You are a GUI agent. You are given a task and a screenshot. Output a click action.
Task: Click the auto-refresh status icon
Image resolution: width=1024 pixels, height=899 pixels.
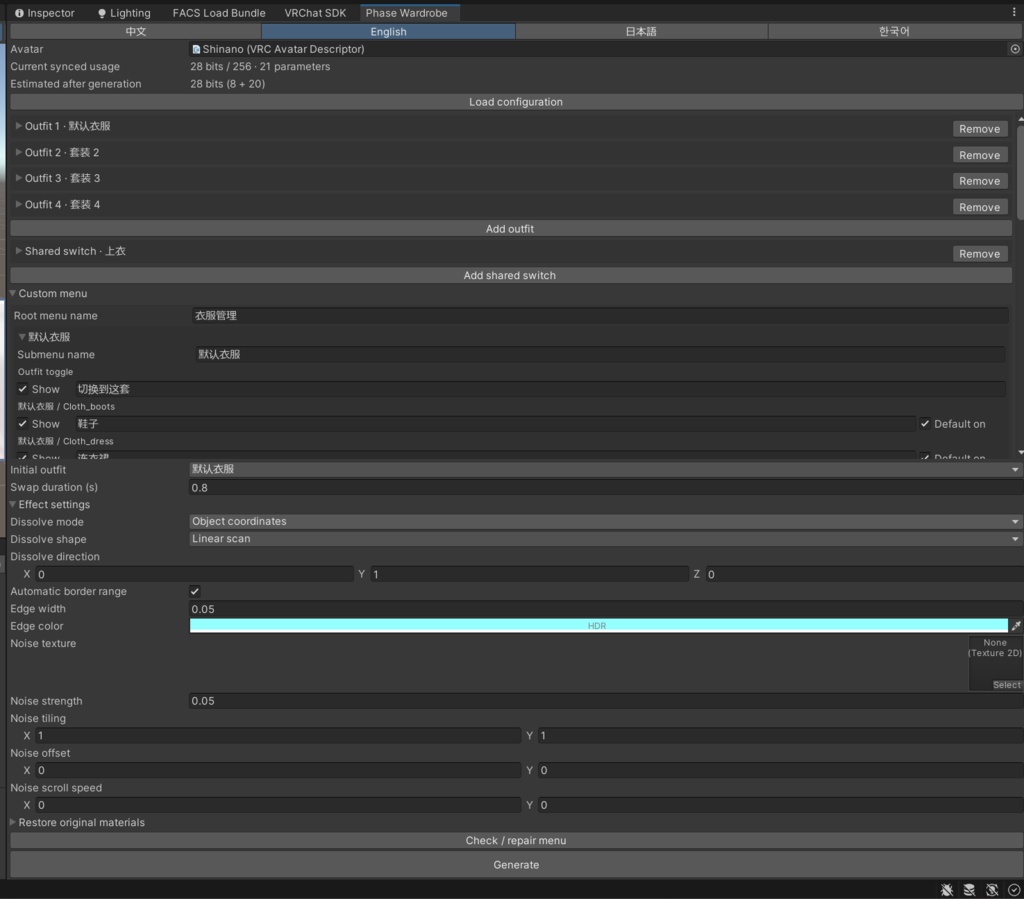tap(992, 889)
